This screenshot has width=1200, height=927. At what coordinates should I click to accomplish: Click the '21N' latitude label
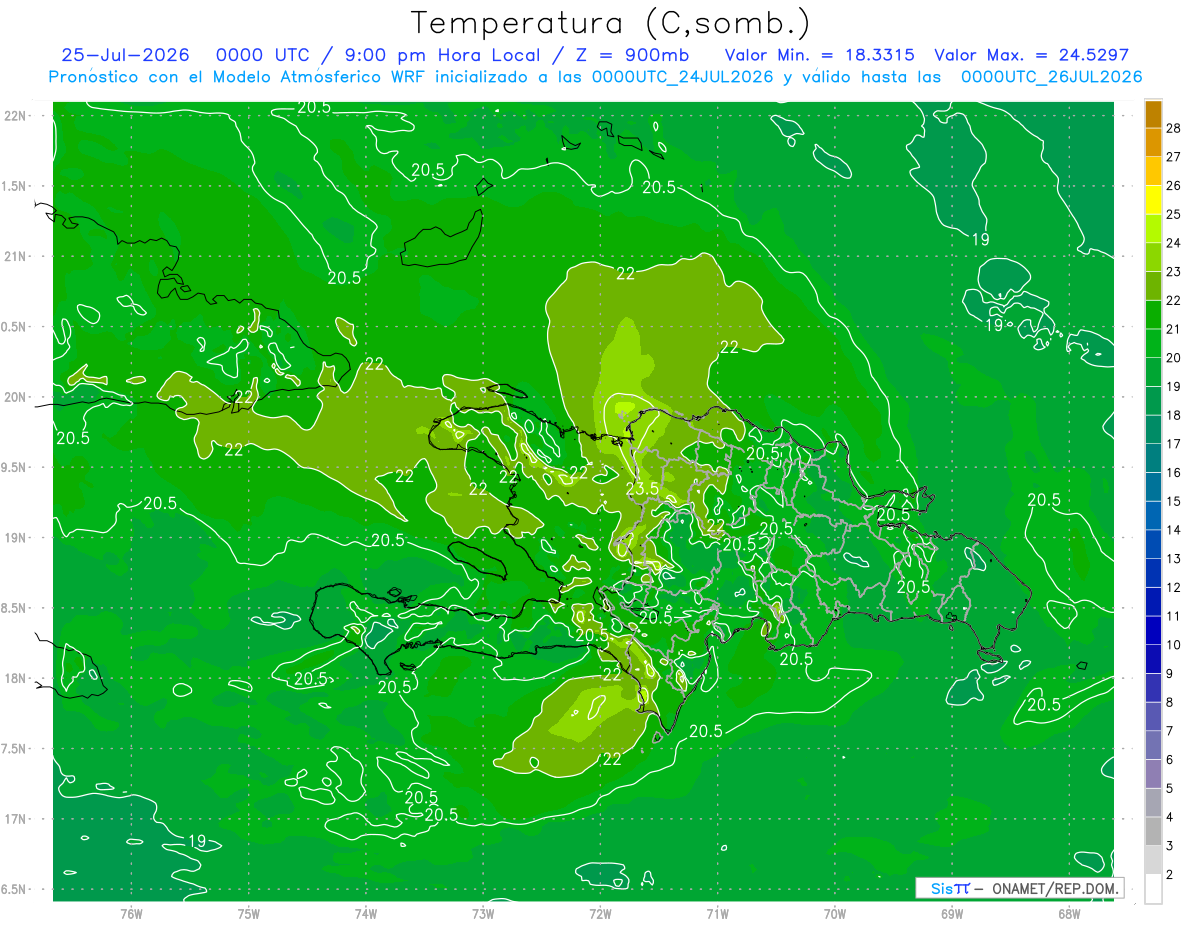coord(15,256)
